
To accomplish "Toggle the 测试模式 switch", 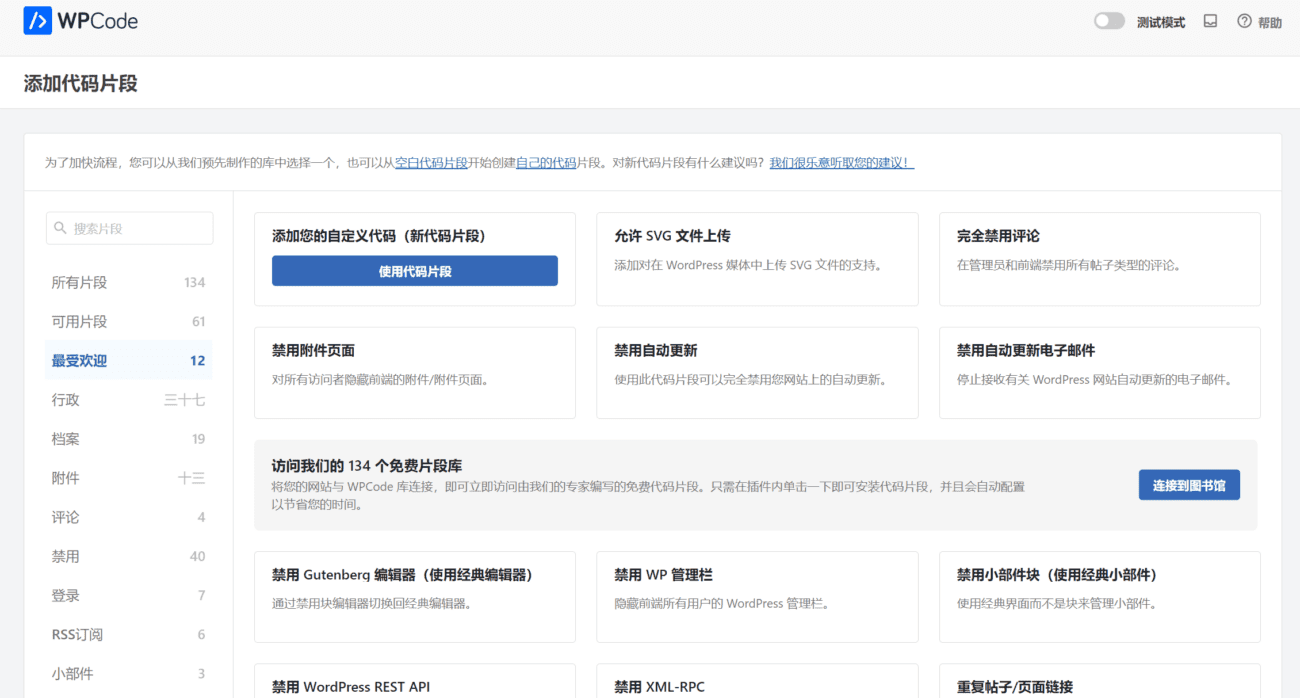I will click(x=1109, y=21).
